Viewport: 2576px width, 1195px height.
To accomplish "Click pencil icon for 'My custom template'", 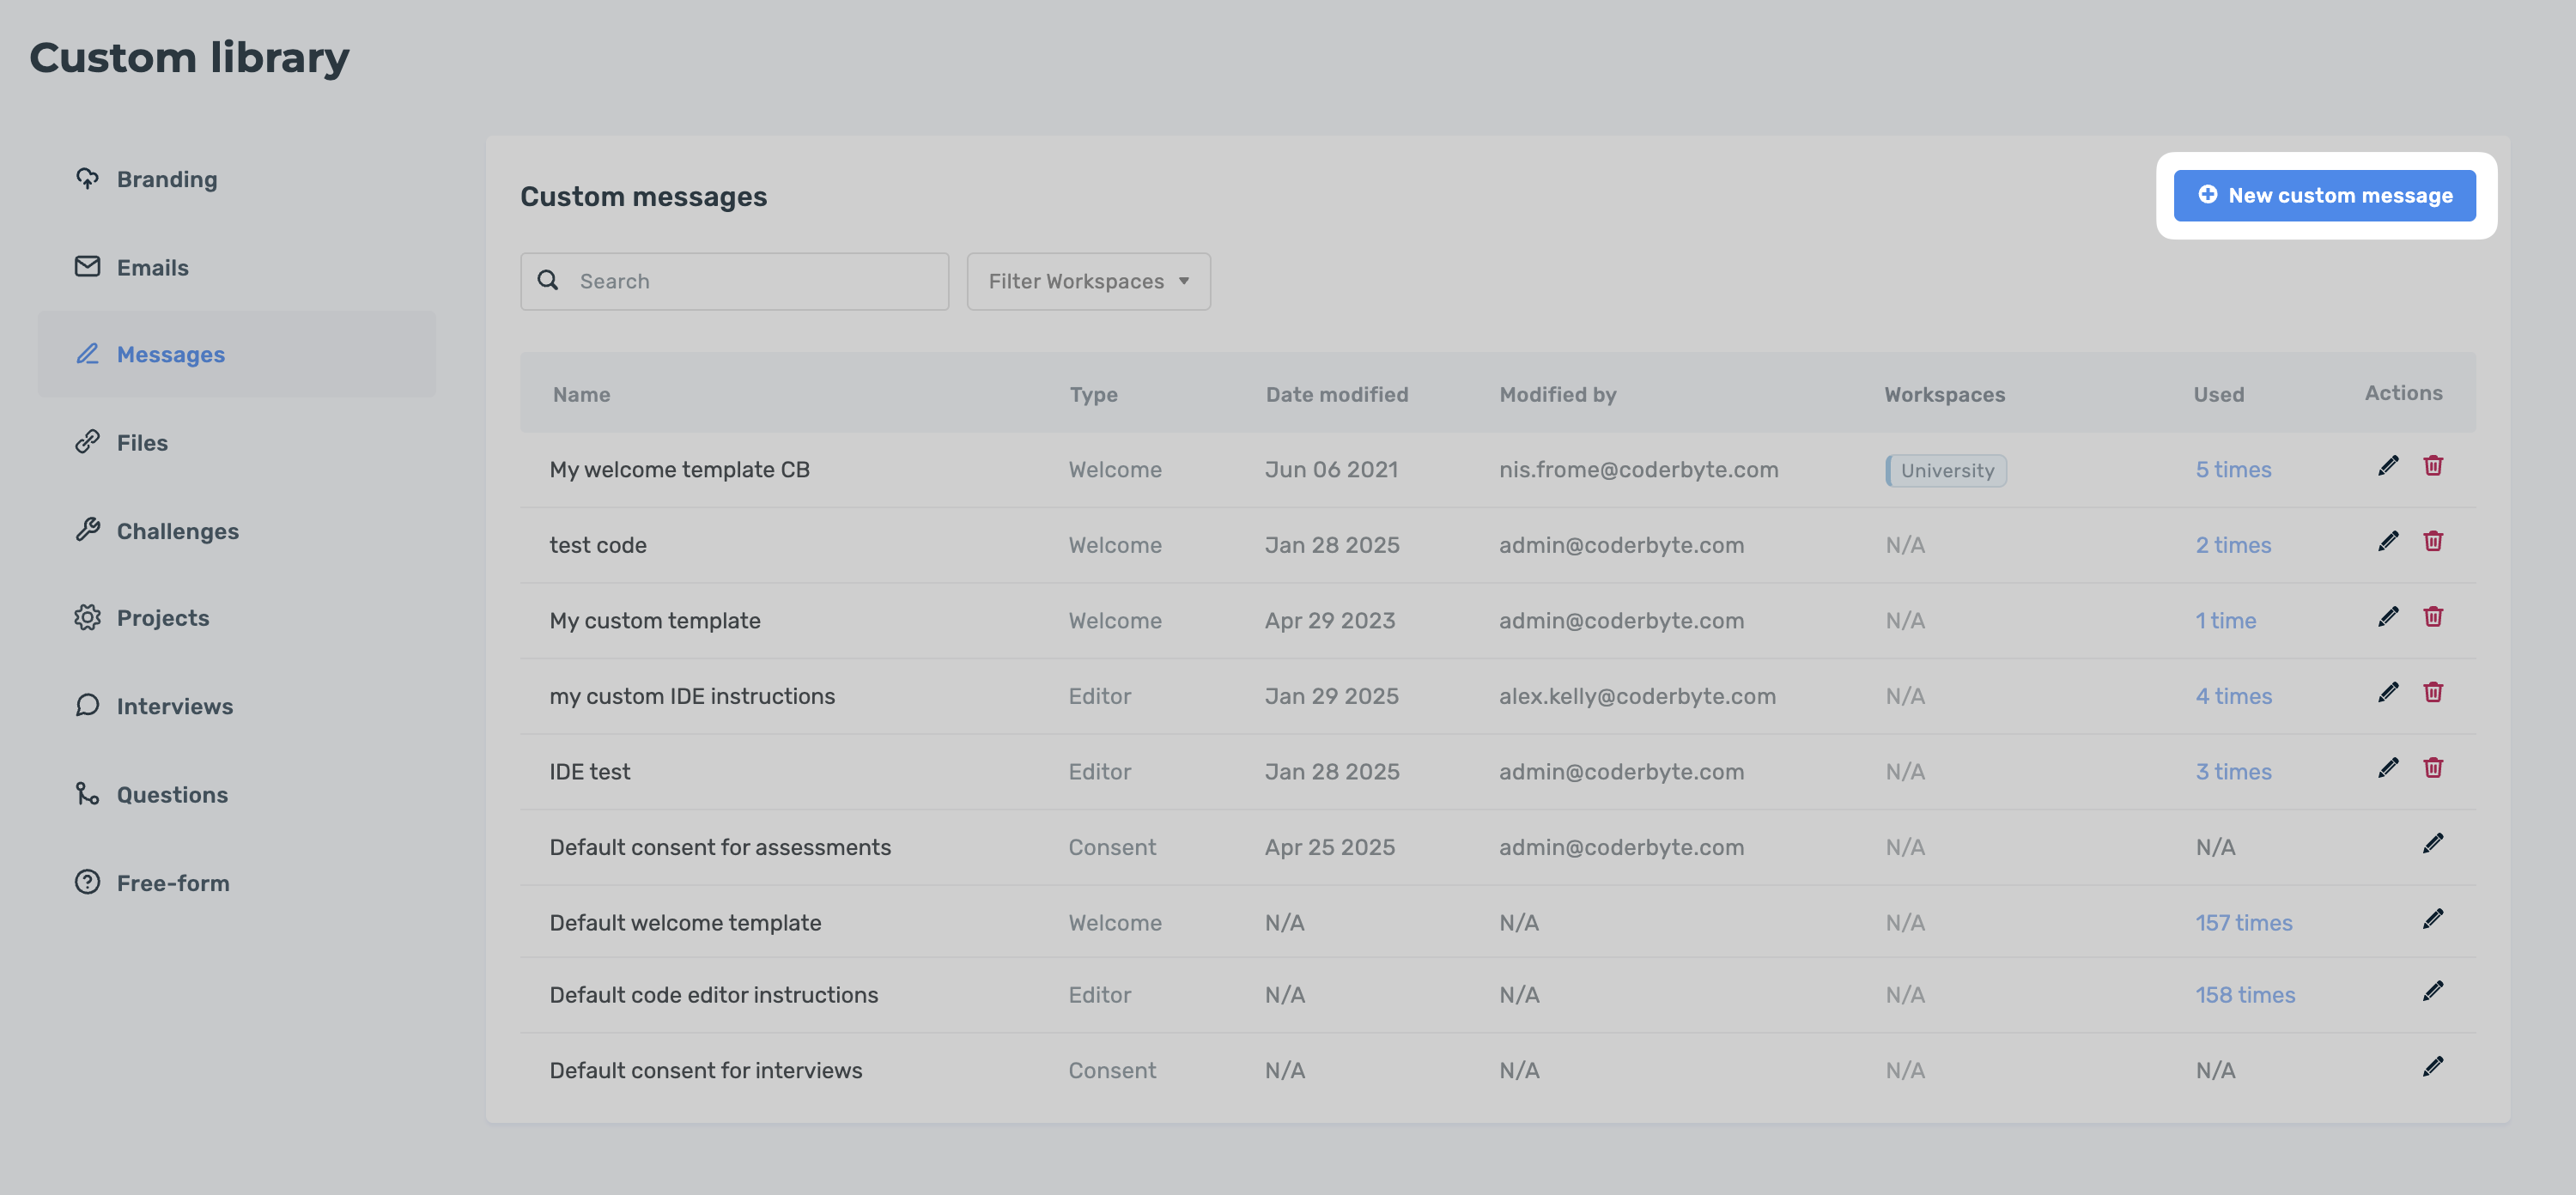I will click(2387, 617).
